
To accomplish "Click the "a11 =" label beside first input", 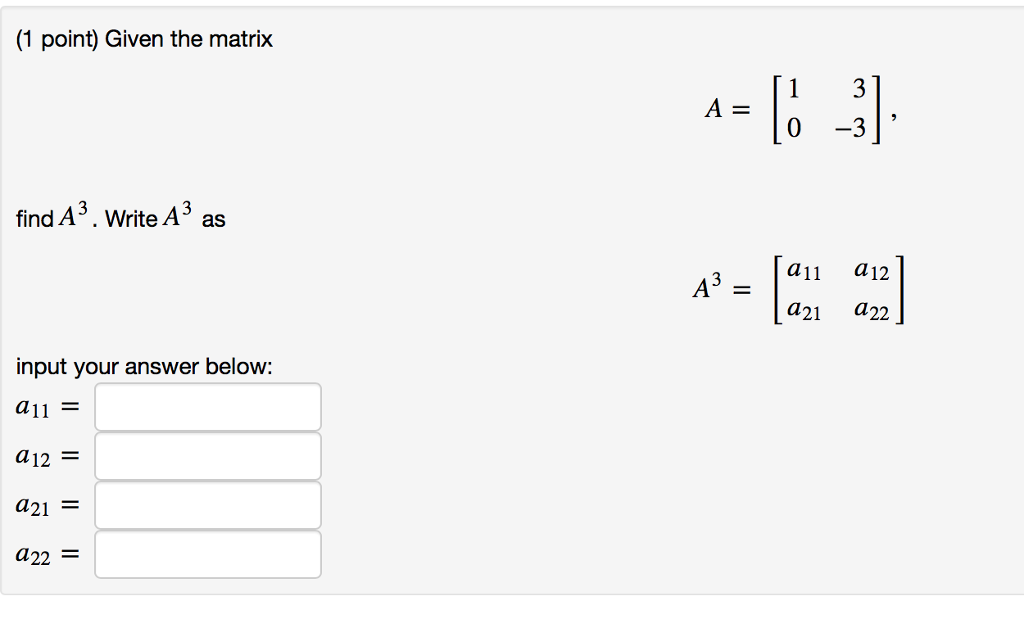I will click(47, 407).
